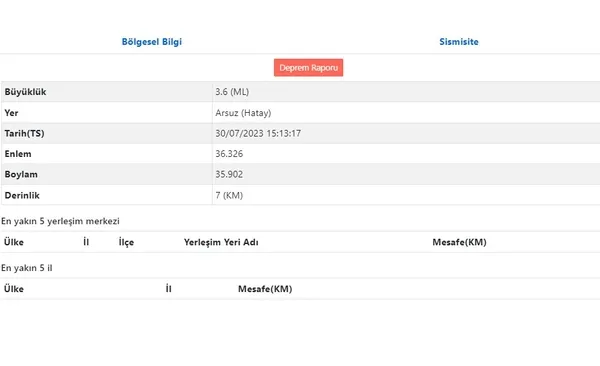Select the magnitude value 3.6 (ML)
Viewport: 600px width, 366px height.
(232, 92)
